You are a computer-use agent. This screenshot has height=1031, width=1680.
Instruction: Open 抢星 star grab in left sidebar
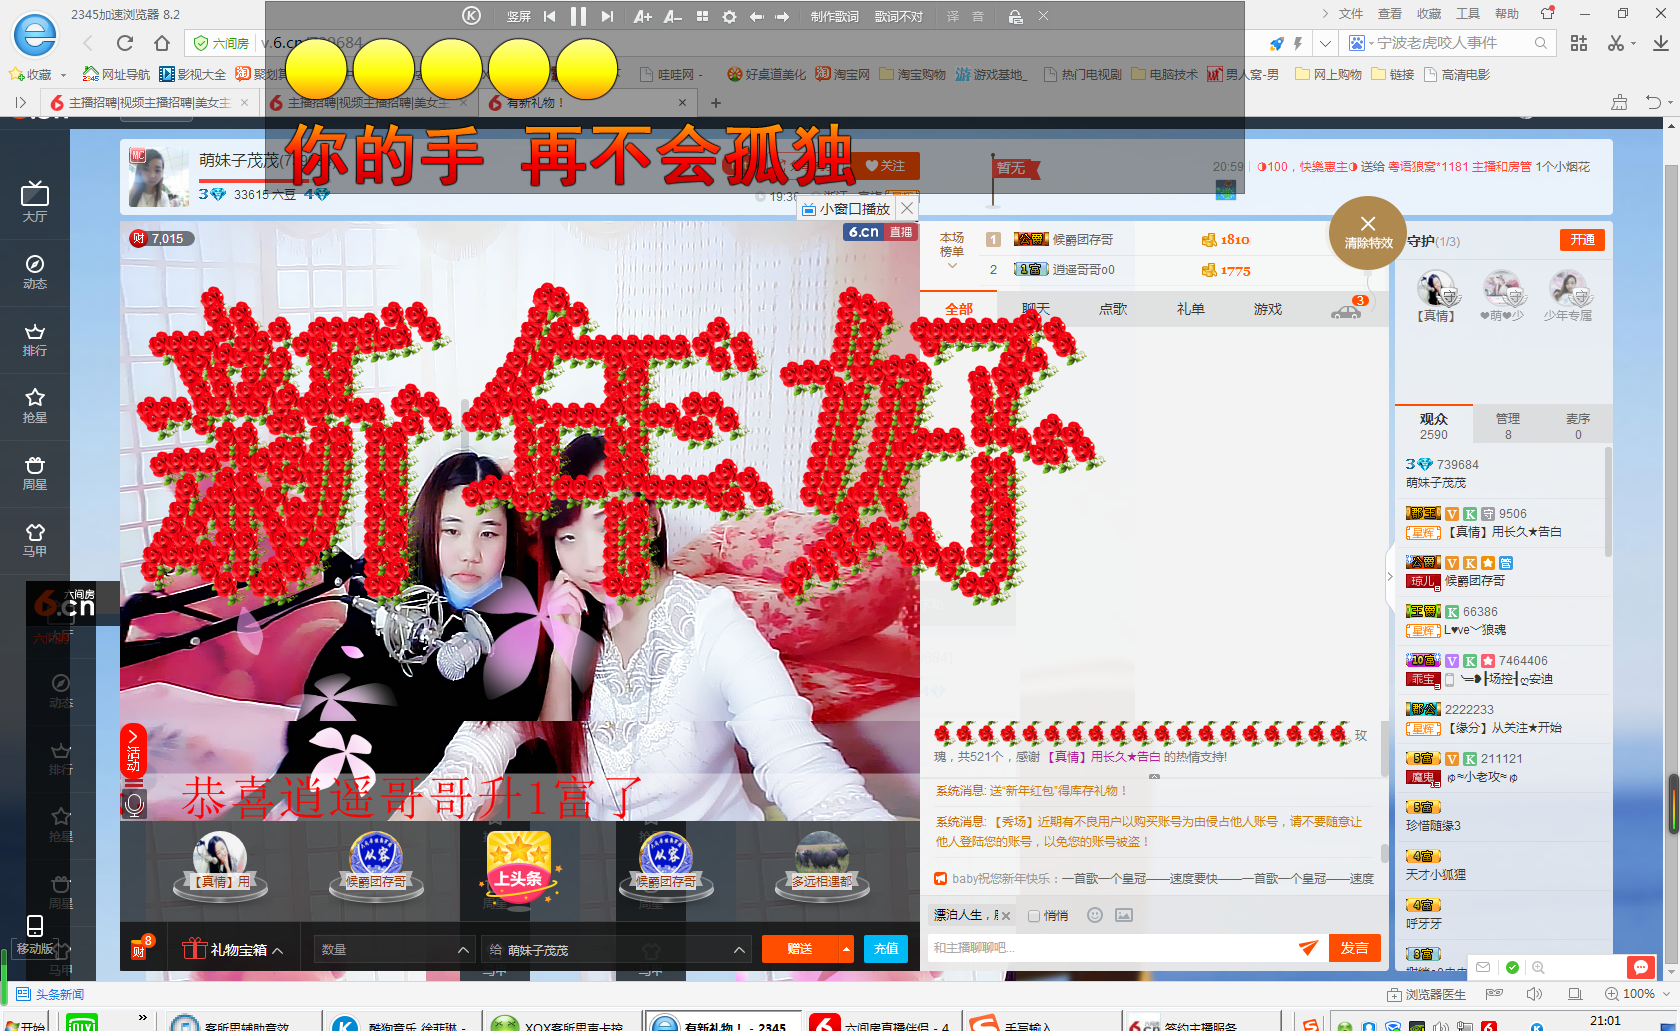click(35, 406)
